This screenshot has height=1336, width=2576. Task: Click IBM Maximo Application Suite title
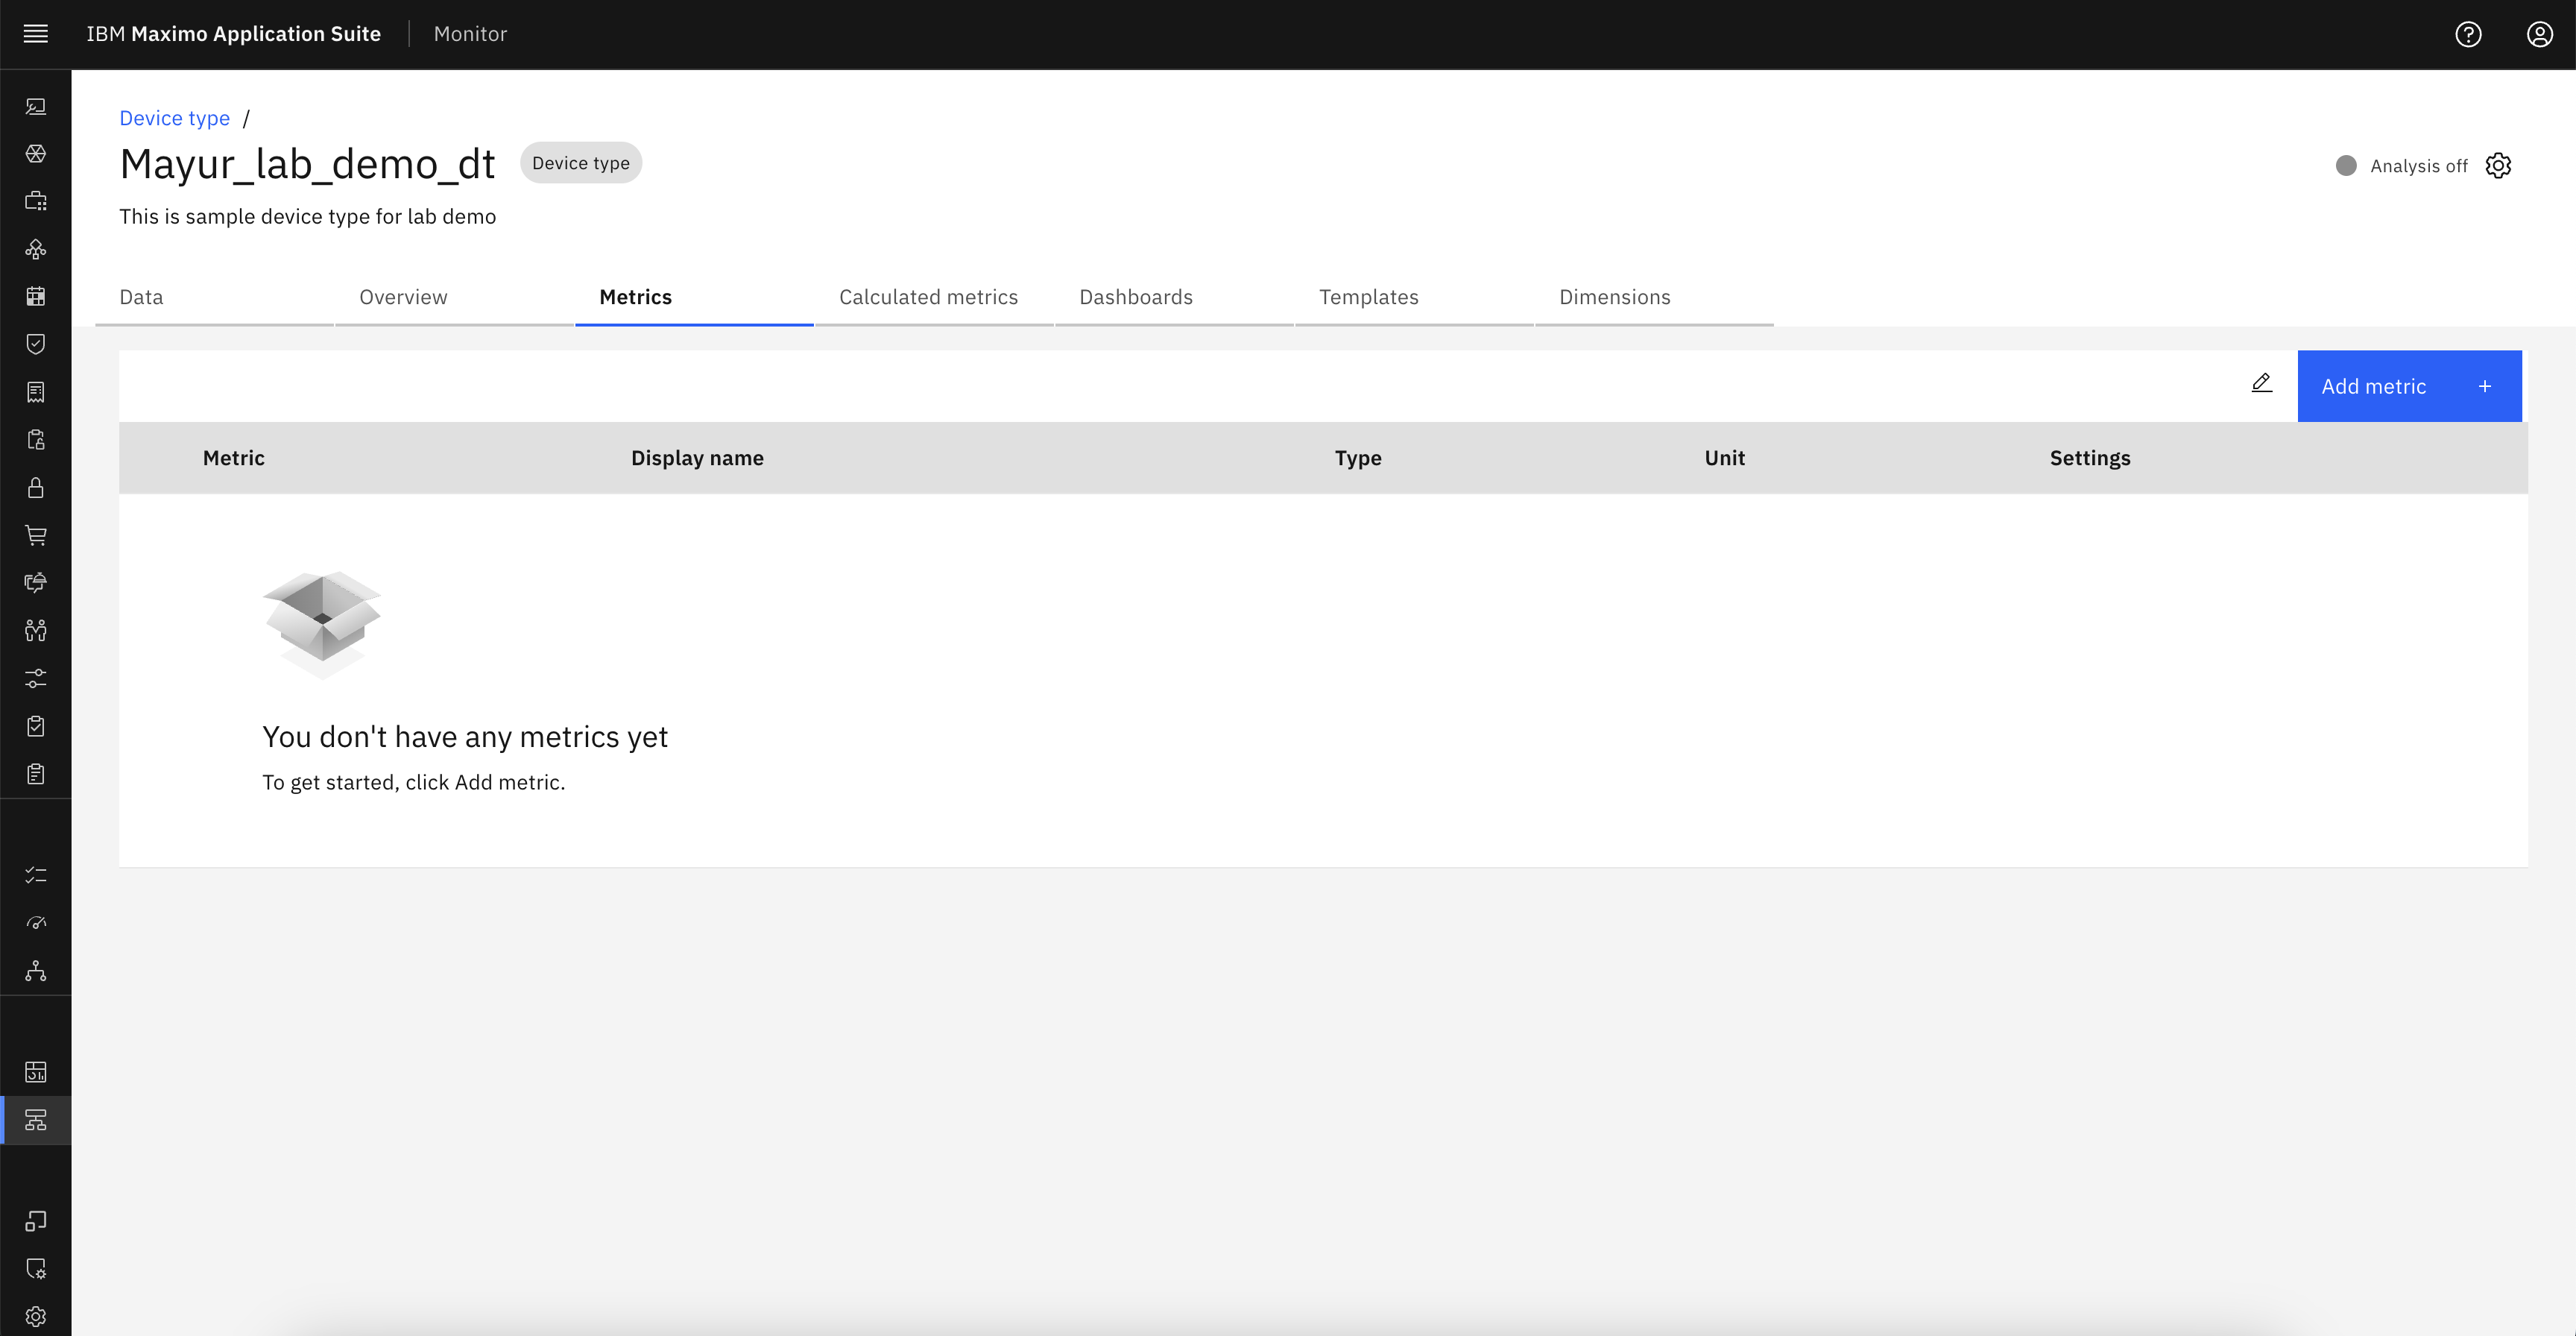coord(233,34)
